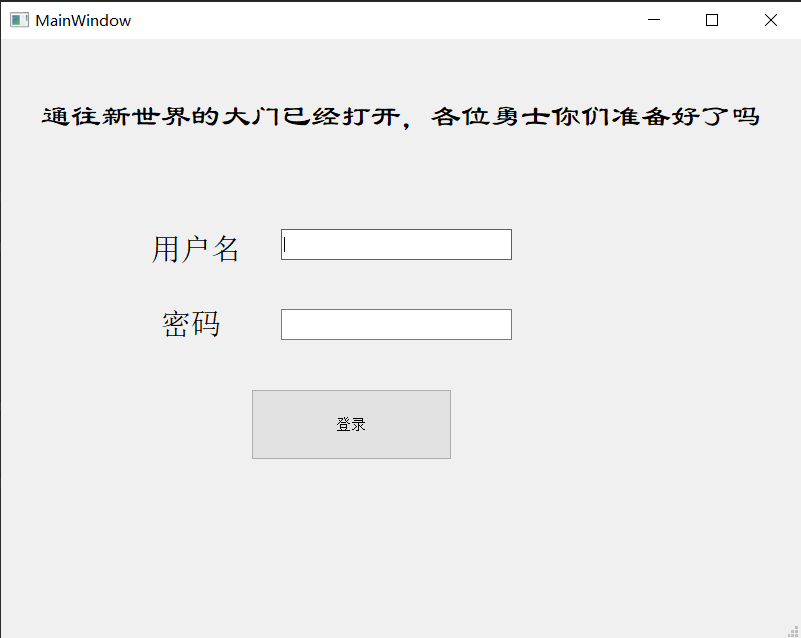Maximize the MainWindow

(x=712, y=19)
